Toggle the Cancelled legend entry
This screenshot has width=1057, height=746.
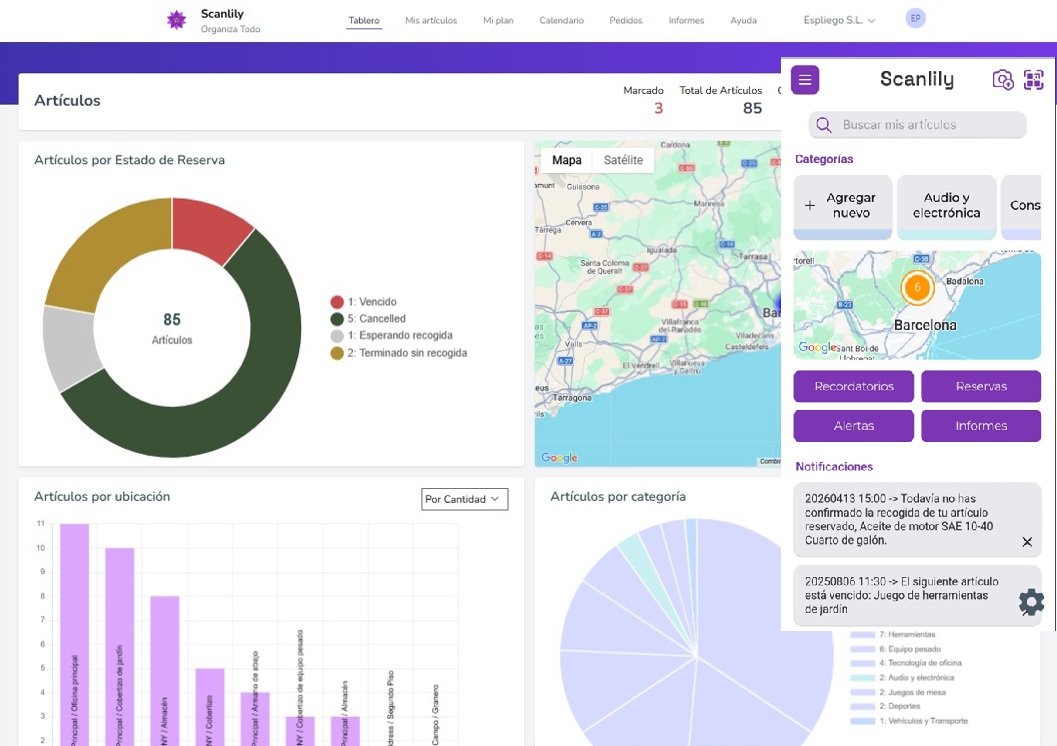(368, 319)
